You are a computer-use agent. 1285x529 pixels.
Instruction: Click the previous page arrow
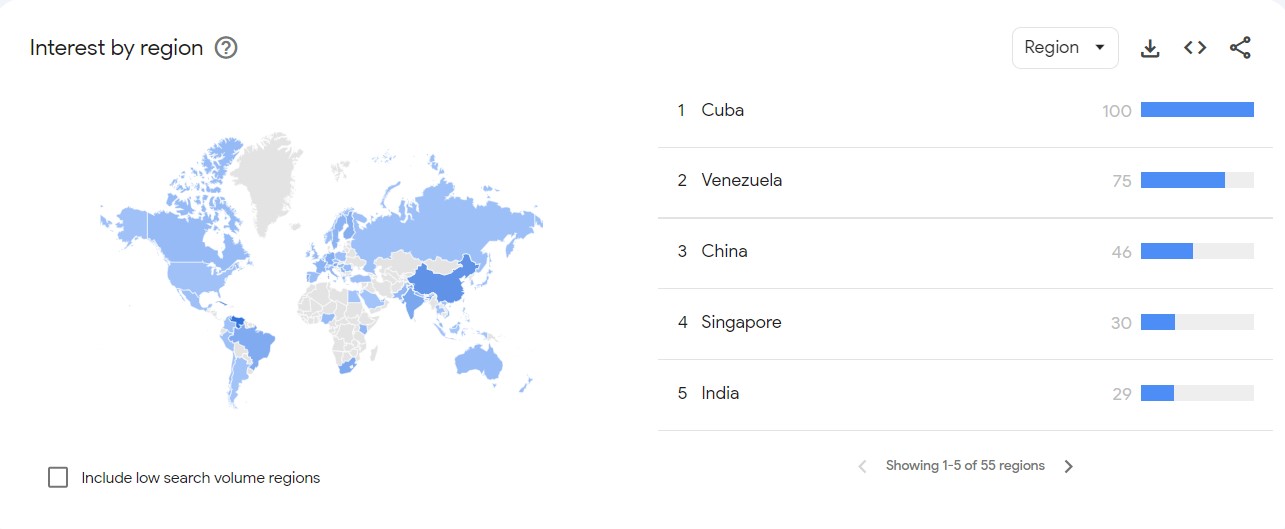point(862,466)
